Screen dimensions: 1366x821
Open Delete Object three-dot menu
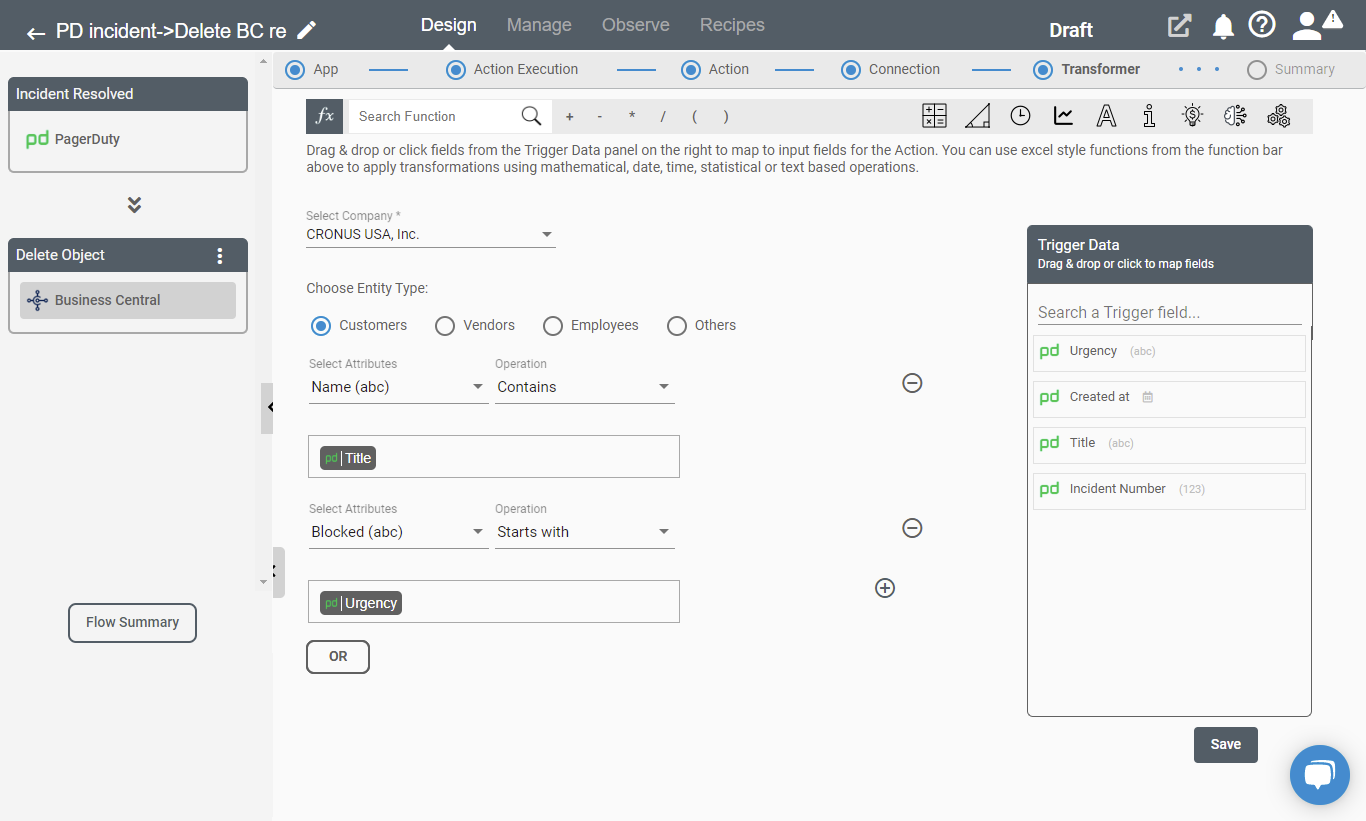point(221,256)
